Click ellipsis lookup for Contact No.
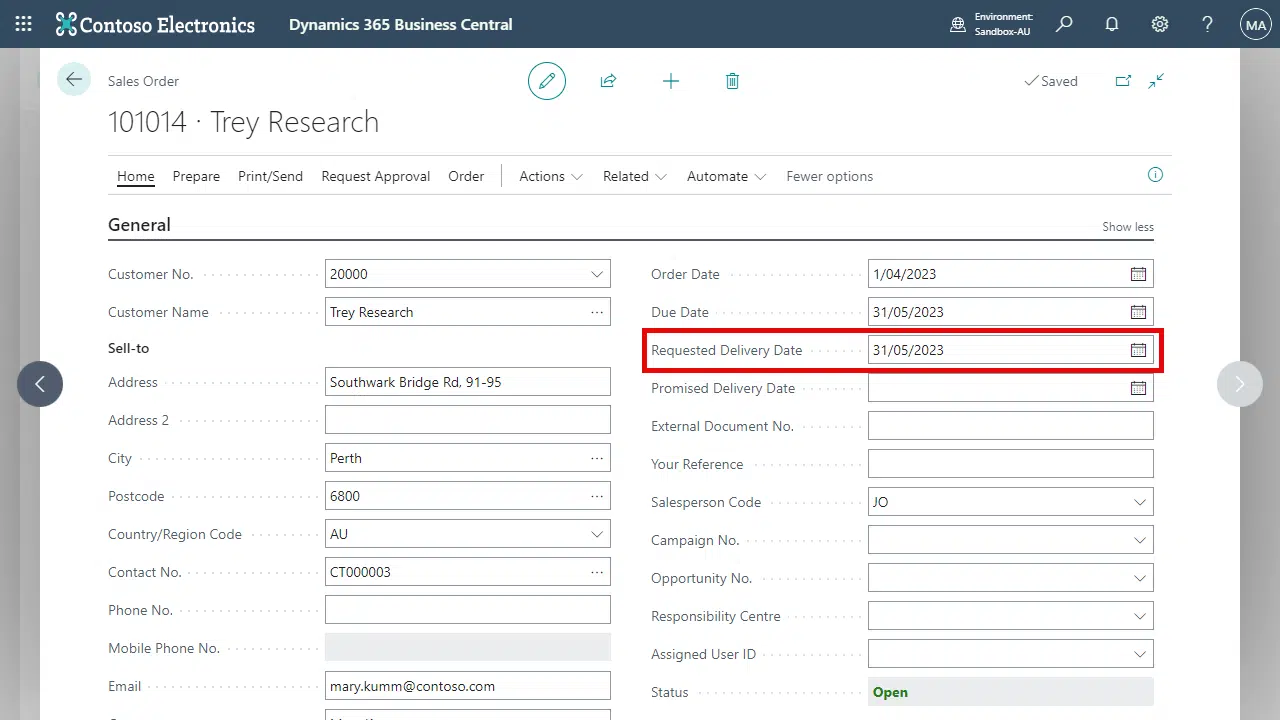Viewport: 1280px width, 720px height. [597, 572]
